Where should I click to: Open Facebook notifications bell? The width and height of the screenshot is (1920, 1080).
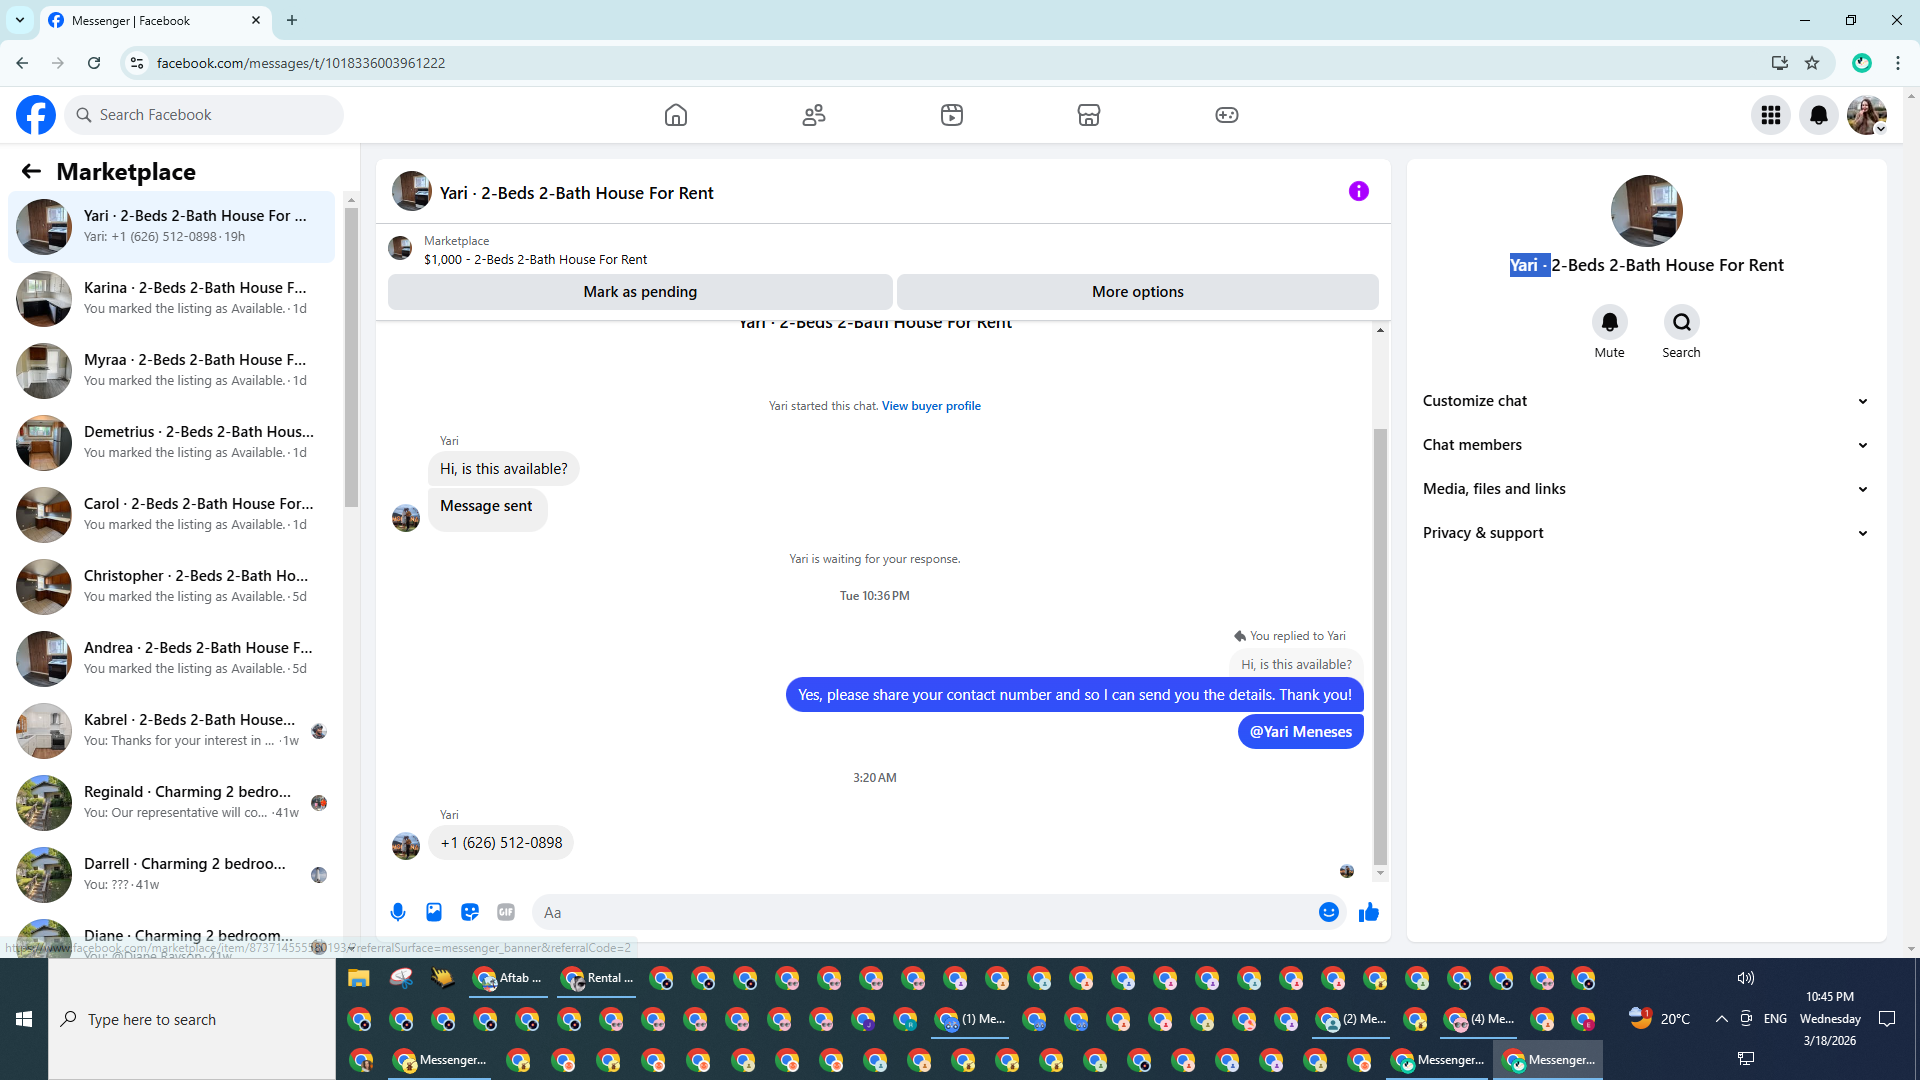[x=1819, y=115]
